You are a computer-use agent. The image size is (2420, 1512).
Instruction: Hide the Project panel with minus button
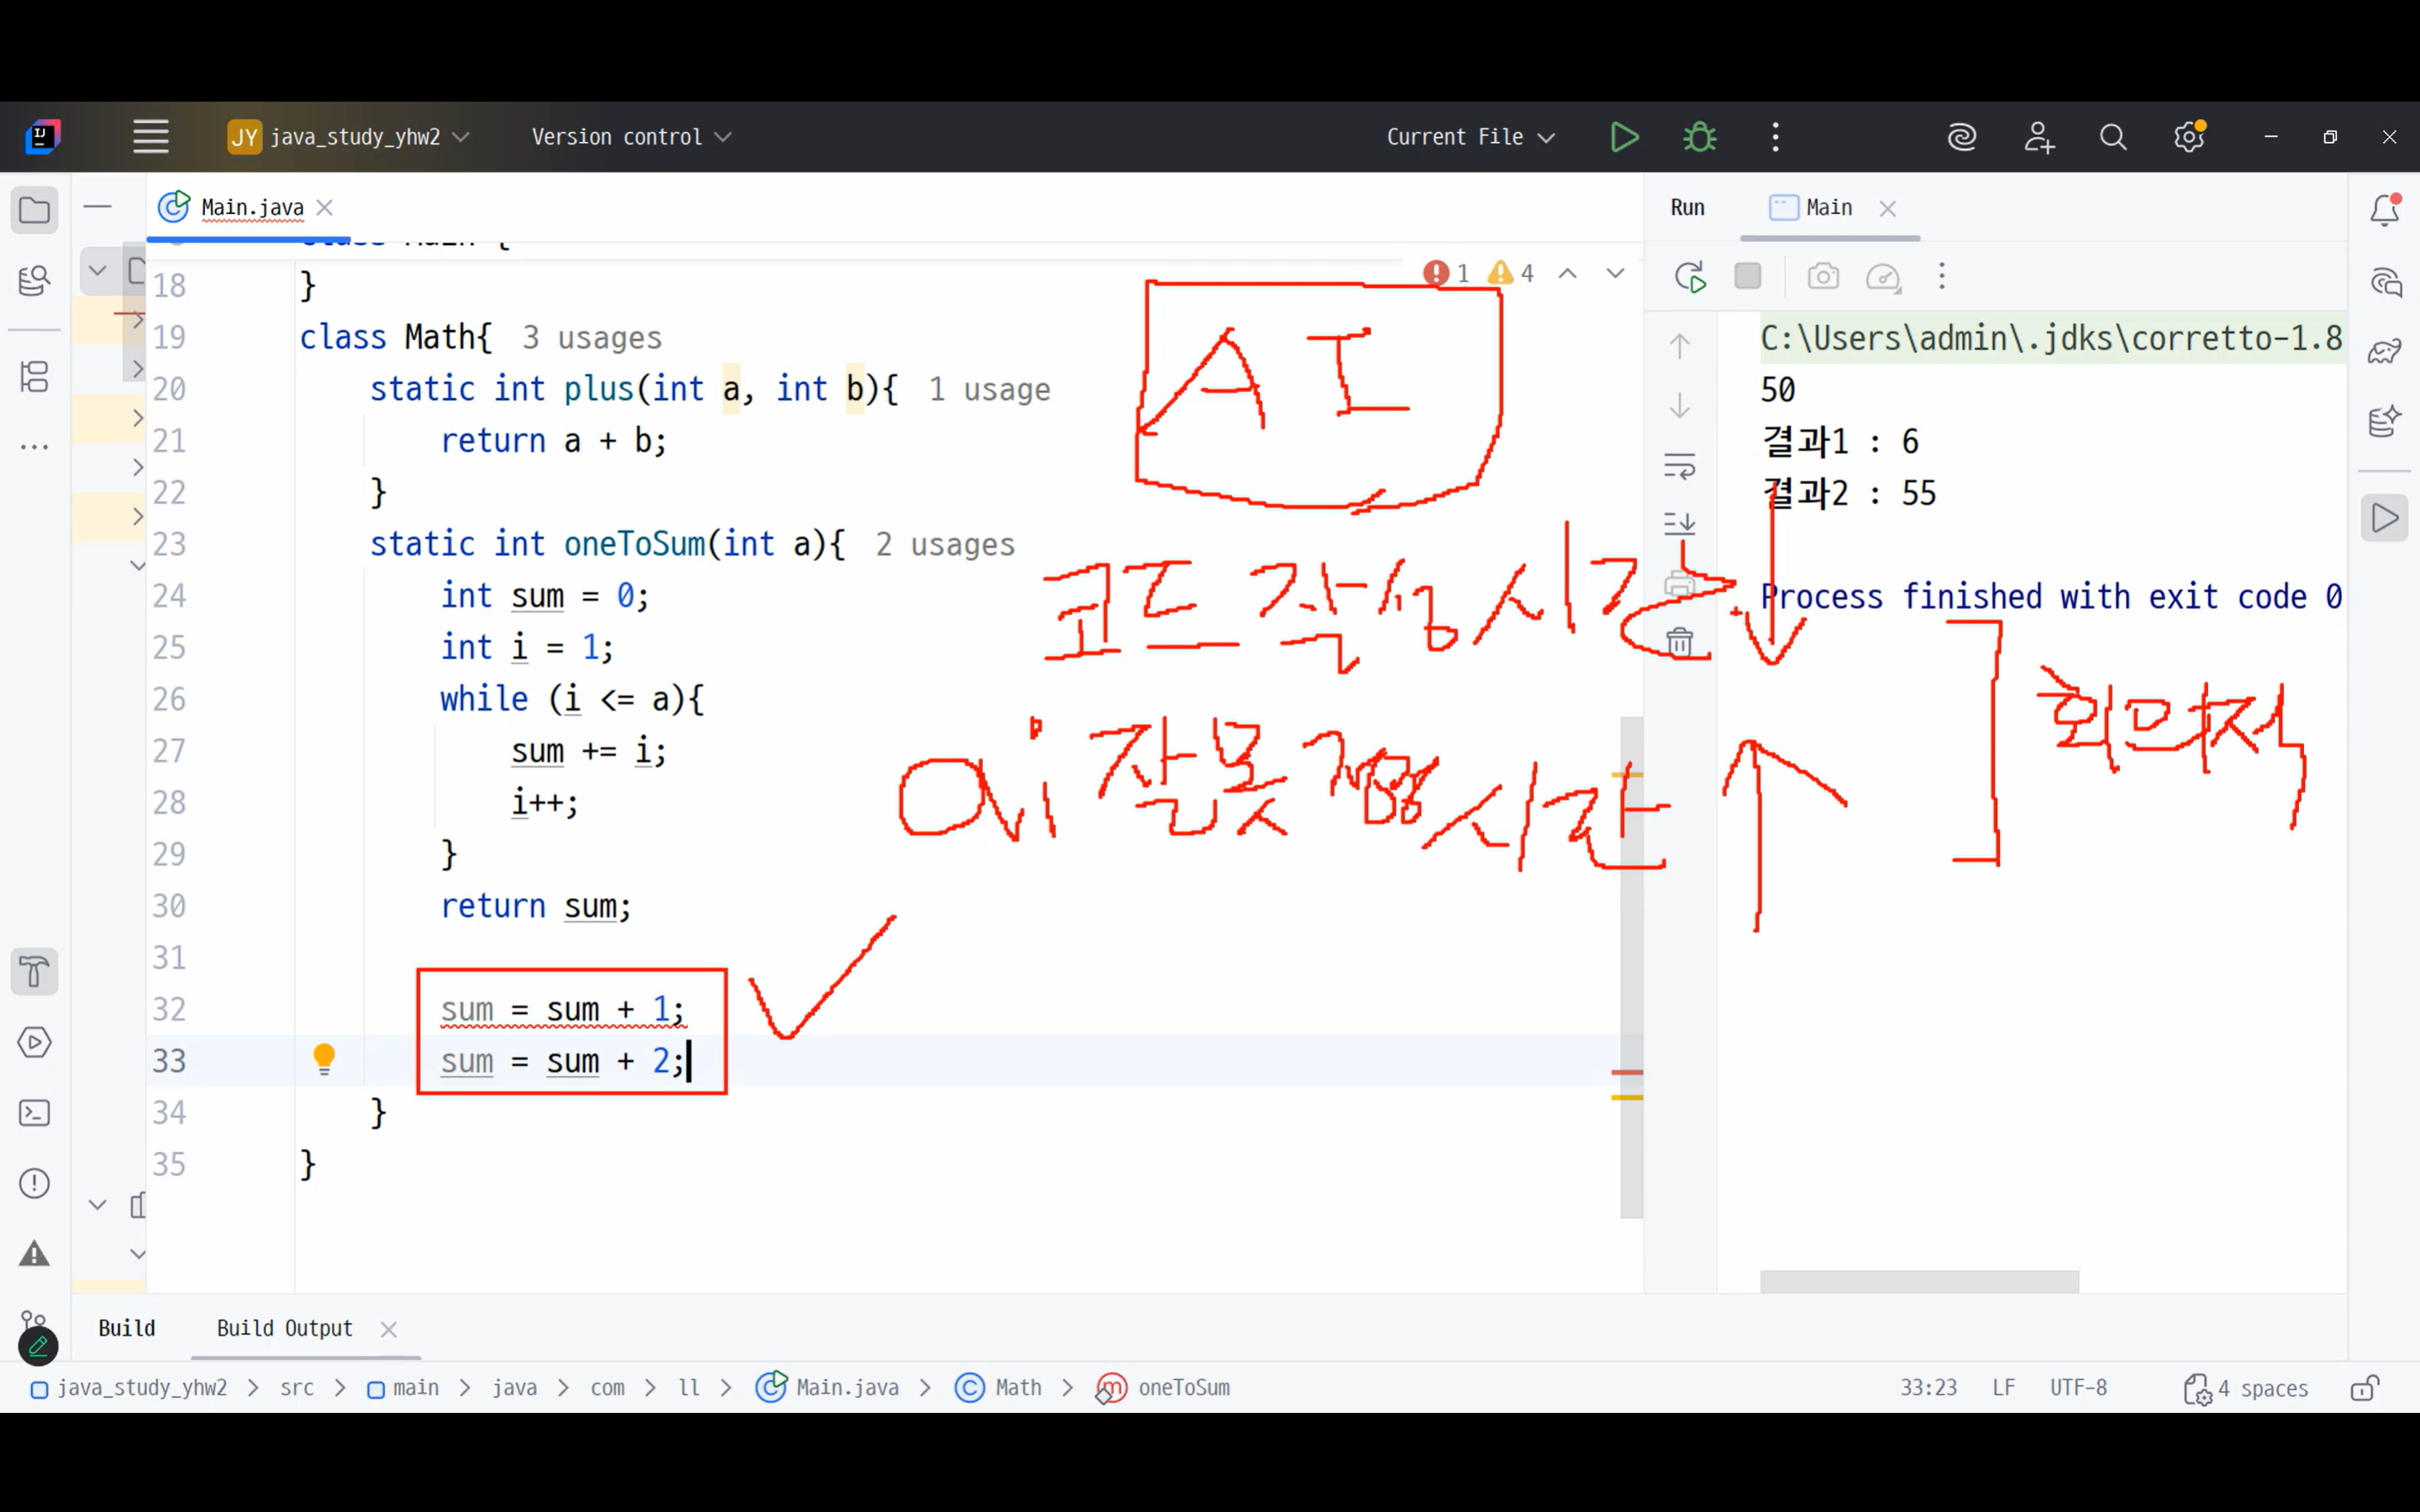point(98,207)
